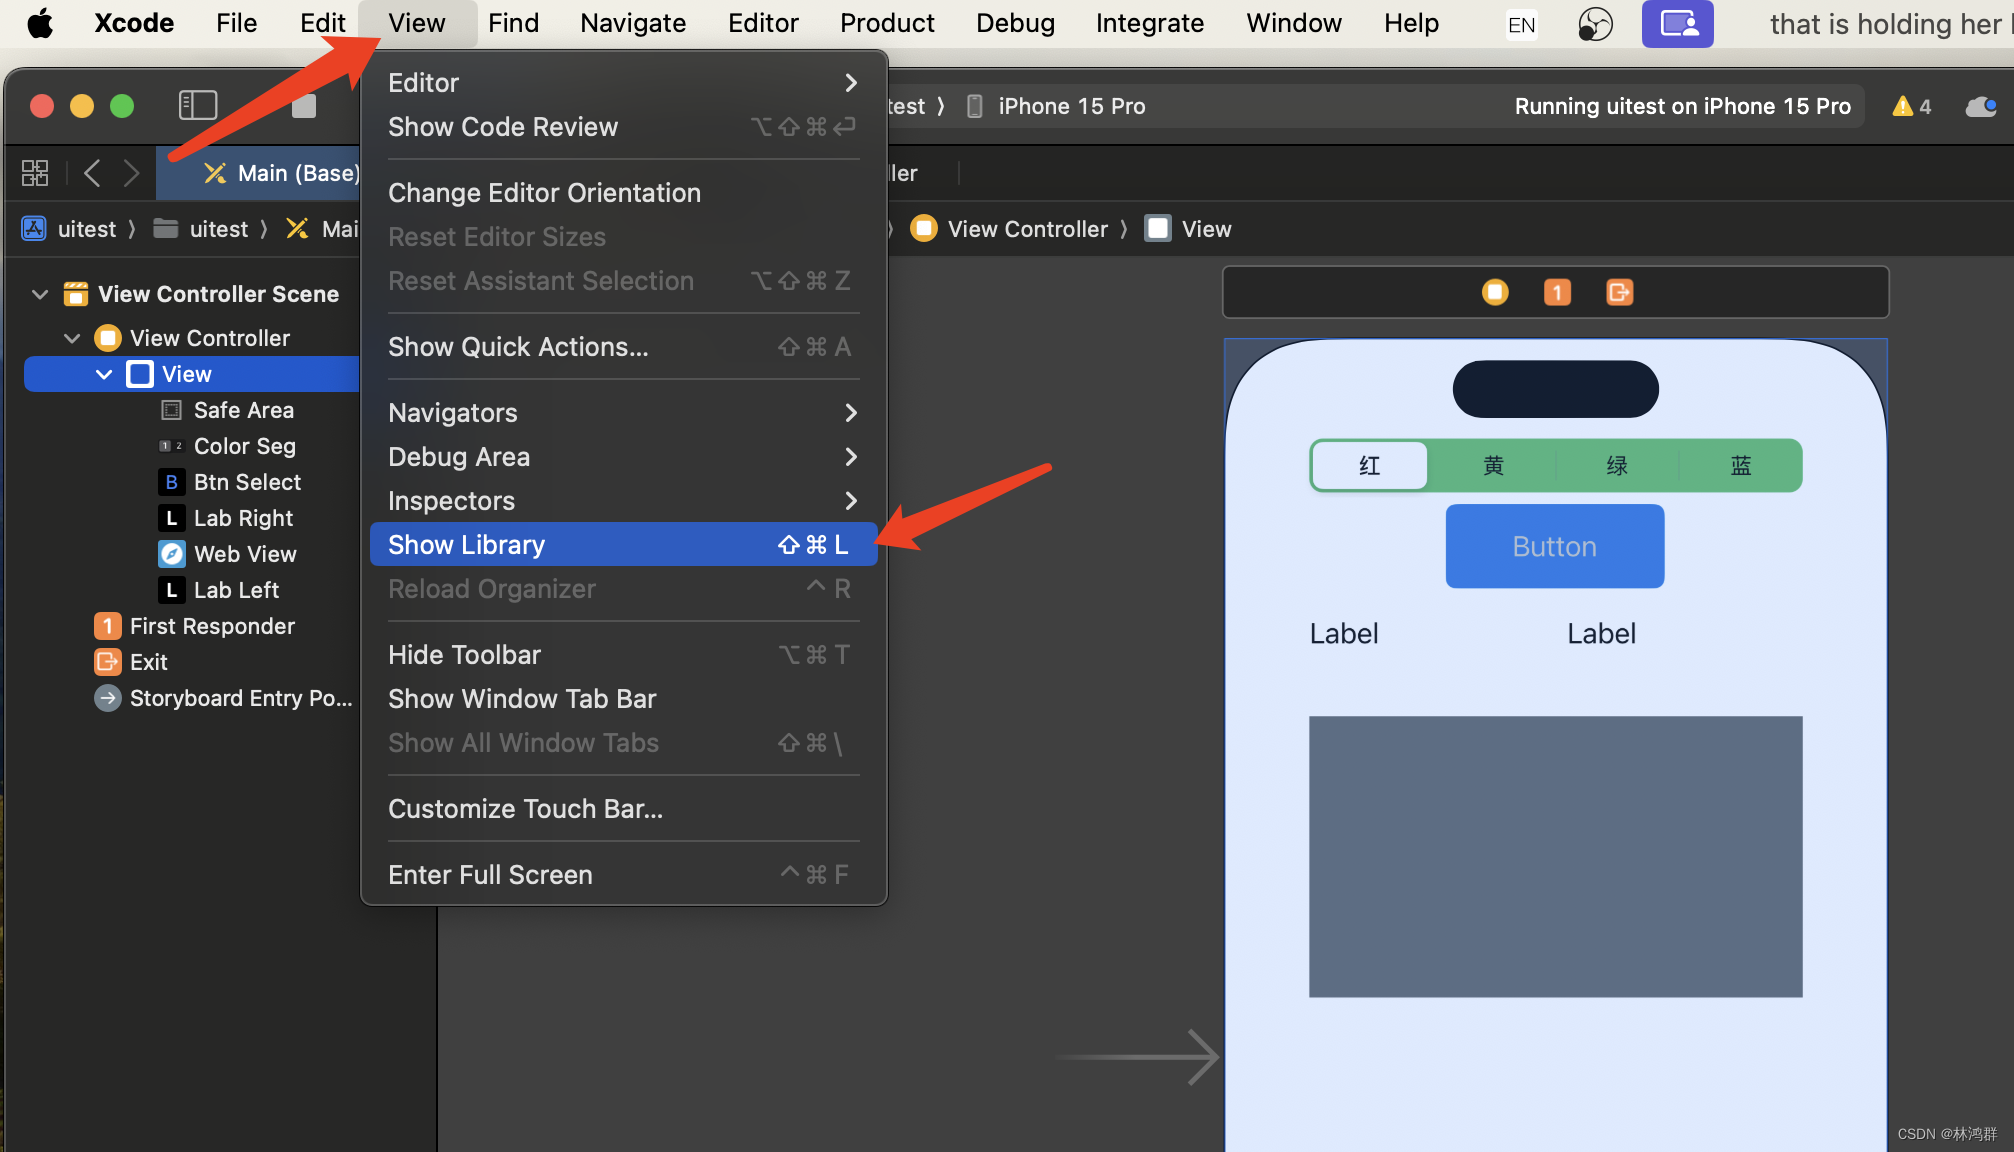Open the Xcode Cloud status icon
The width and height of the screenshot is (2014, 1152).
pos(1981,106)
